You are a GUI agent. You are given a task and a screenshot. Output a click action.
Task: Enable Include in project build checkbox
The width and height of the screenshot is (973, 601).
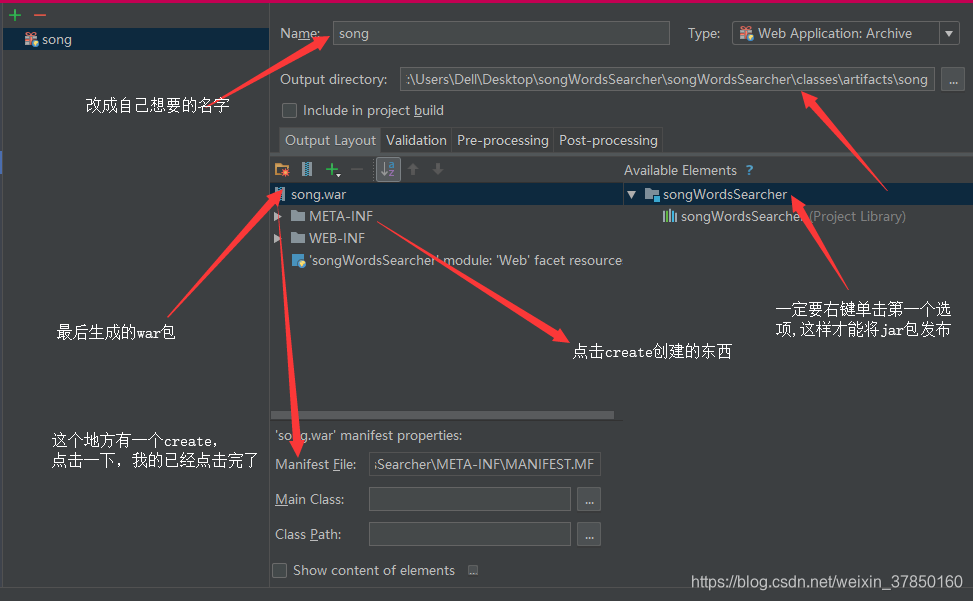pyautogui.click(x=289, y=110)
